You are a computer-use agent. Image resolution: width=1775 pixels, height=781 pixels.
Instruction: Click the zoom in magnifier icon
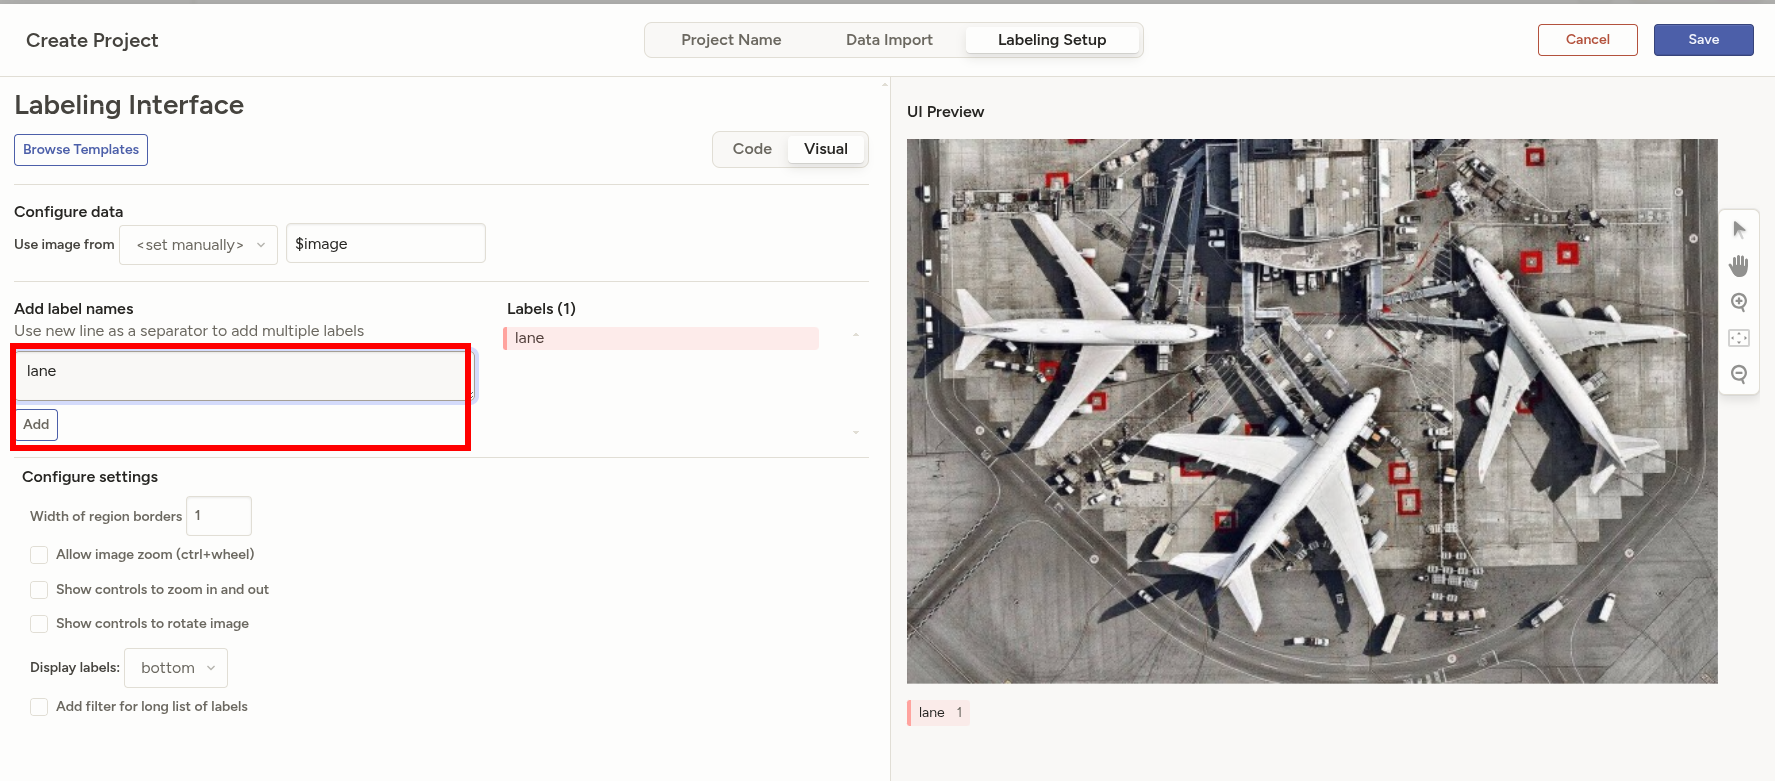(x=1739, y=302)
